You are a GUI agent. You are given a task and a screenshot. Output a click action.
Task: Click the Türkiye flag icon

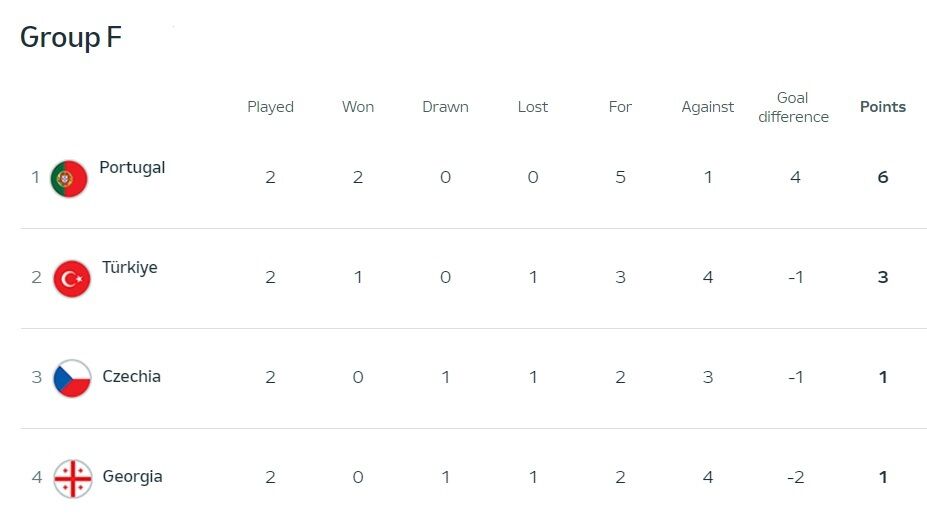(72, 278)
